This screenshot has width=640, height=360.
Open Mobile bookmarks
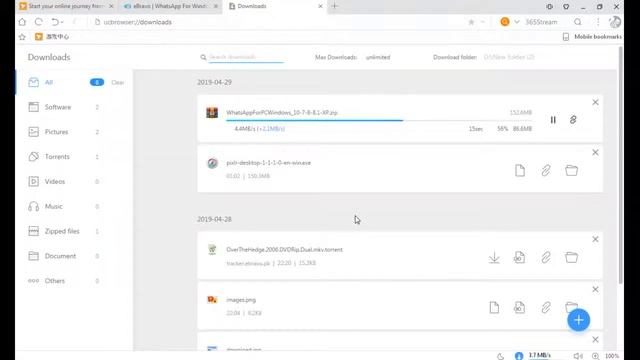(x=593, y=37)
